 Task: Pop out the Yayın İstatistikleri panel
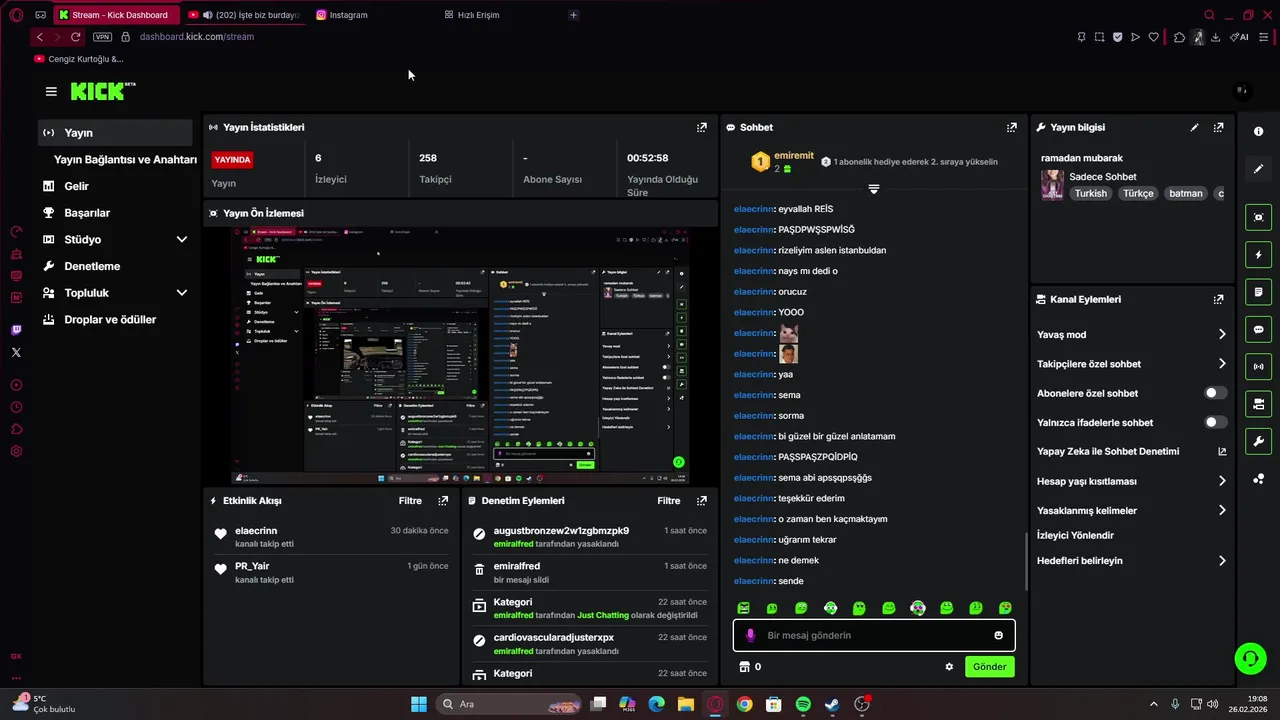pyautogui.click(x=702, y=127)
